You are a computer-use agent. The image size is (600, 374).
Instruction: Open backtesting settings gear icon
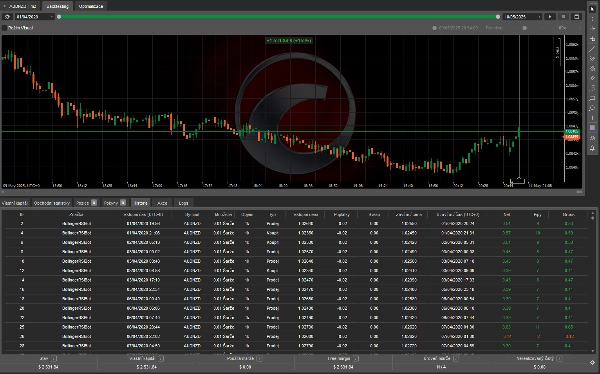[7, 17]
